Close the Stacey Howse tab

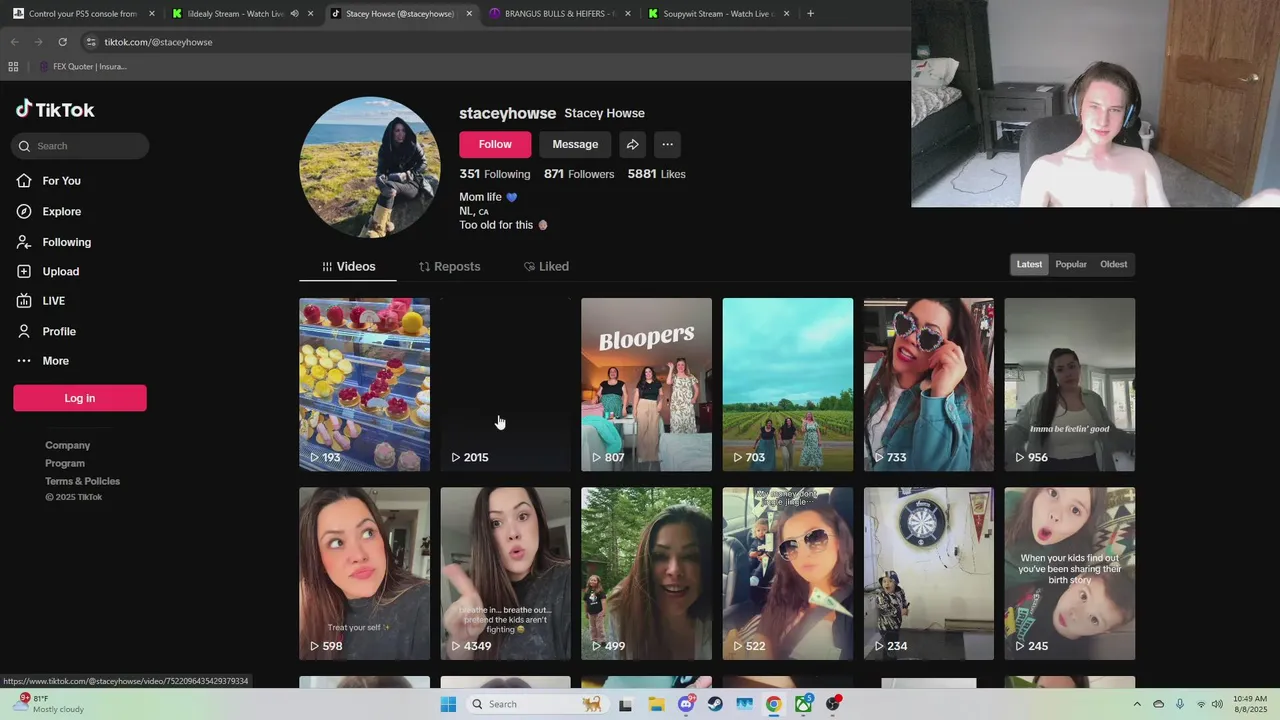[469, 14]
